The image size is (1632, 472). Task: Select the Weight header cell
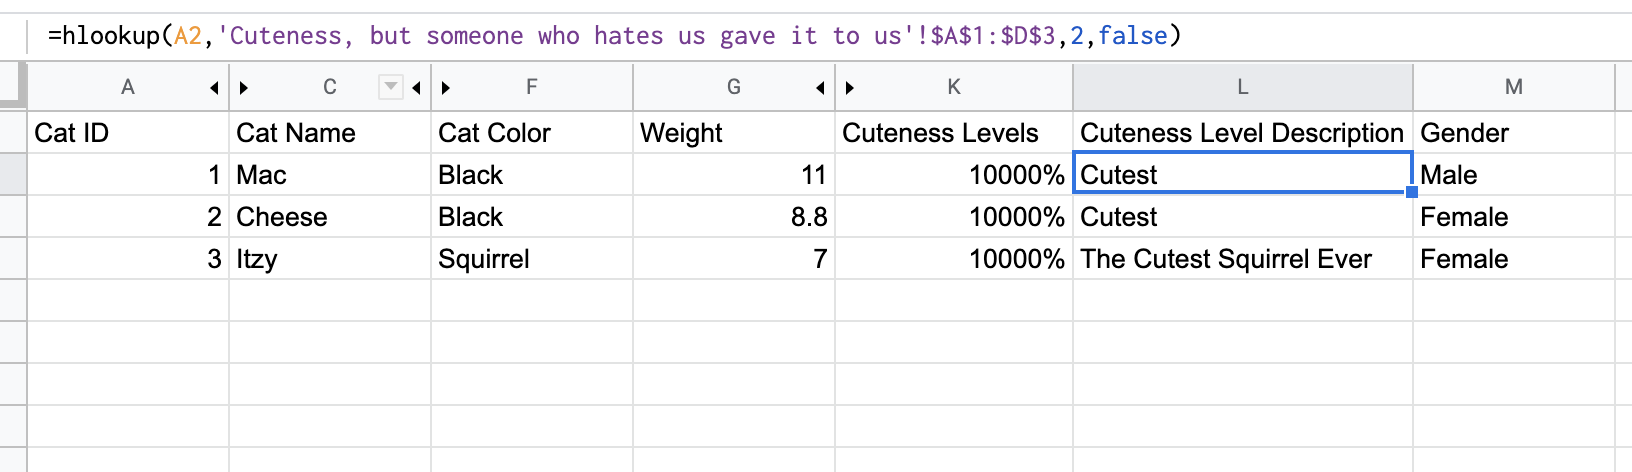pos(734,132)
